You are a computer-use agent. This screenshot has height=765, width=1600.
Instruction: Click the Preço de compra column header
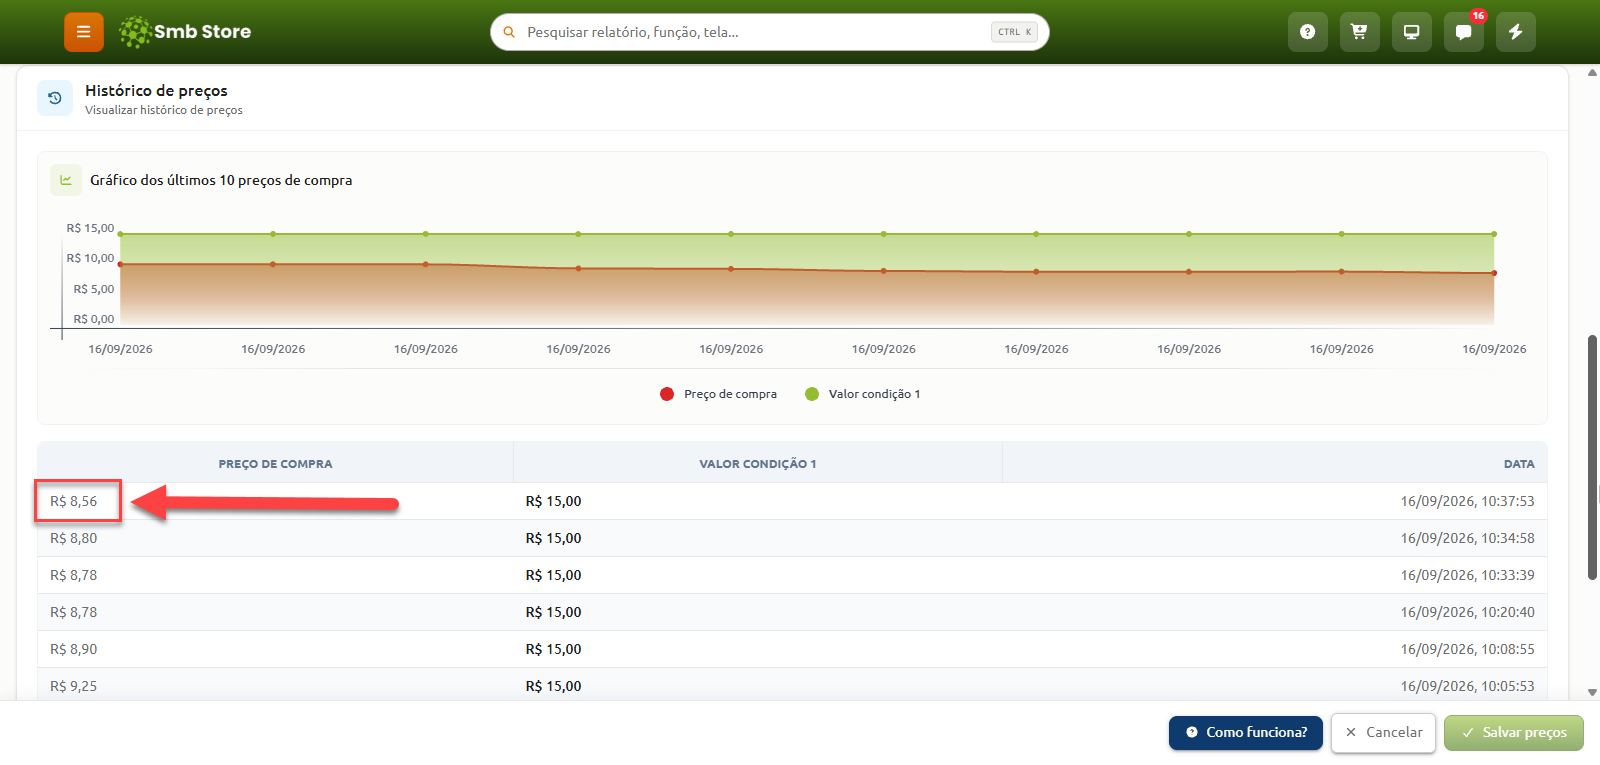pos(276,464)
